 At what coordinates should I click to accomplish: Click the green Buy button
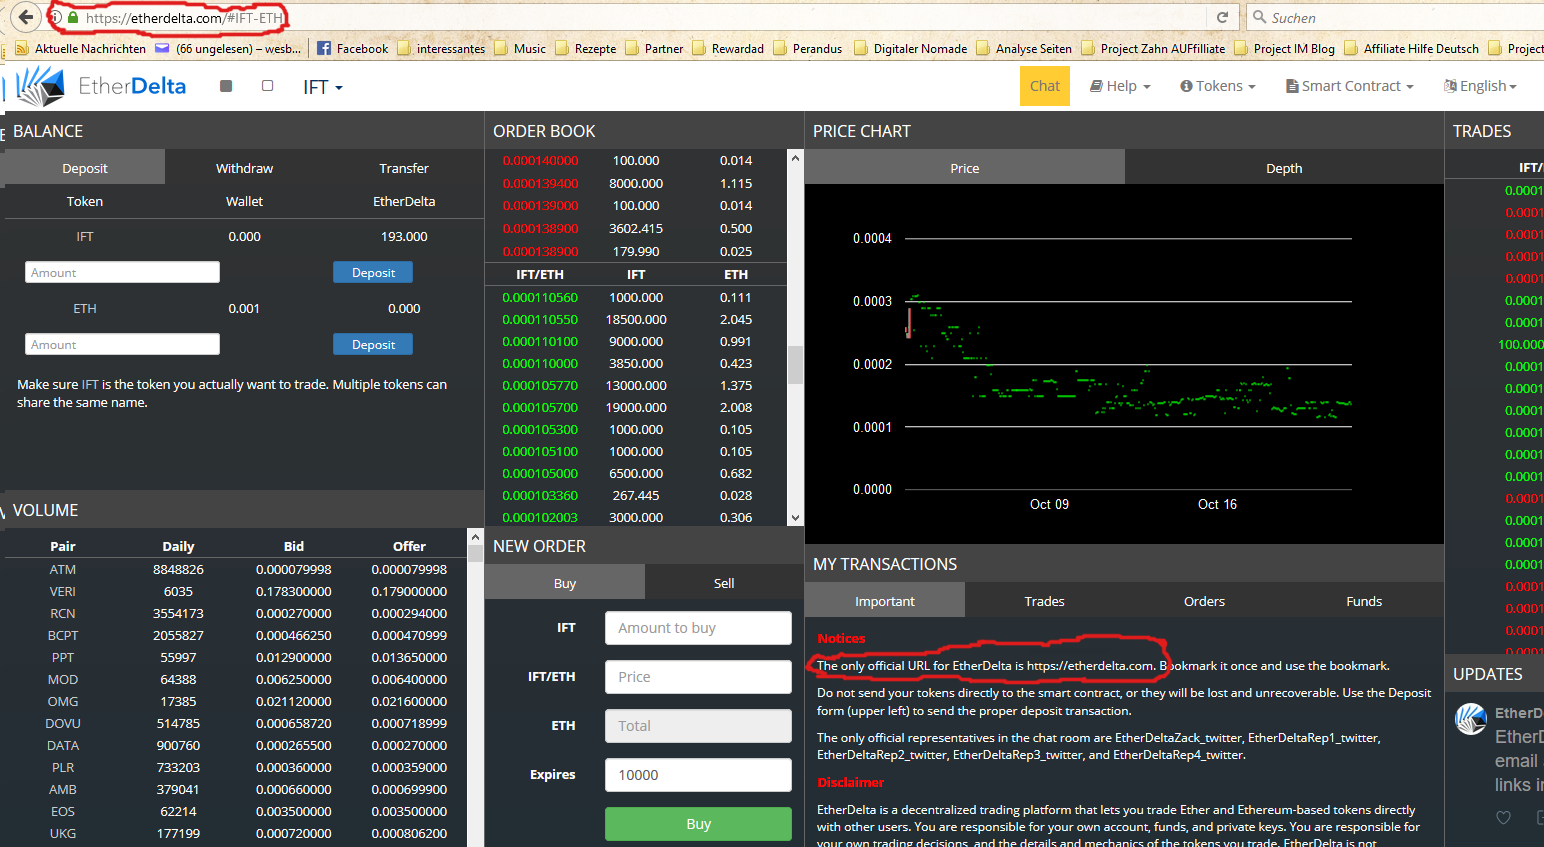click(698, 824)
